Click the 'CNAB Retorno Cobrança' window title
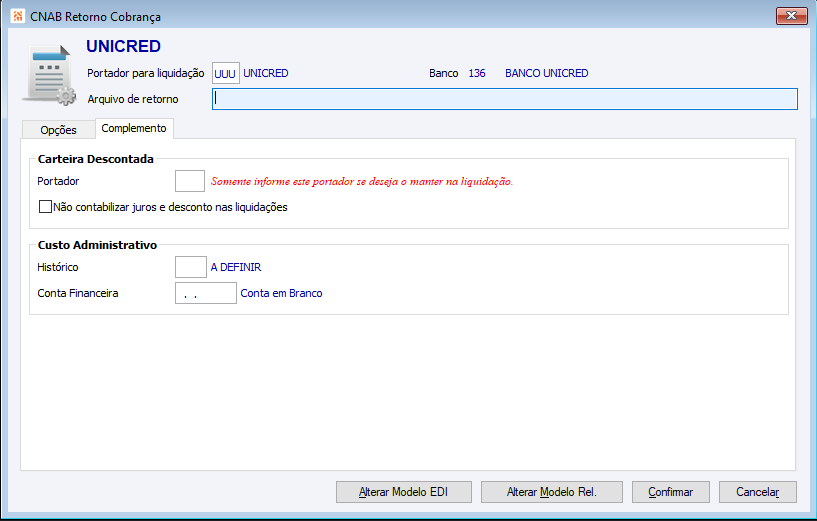Viewport: 817px width, 521px height. 95,17
